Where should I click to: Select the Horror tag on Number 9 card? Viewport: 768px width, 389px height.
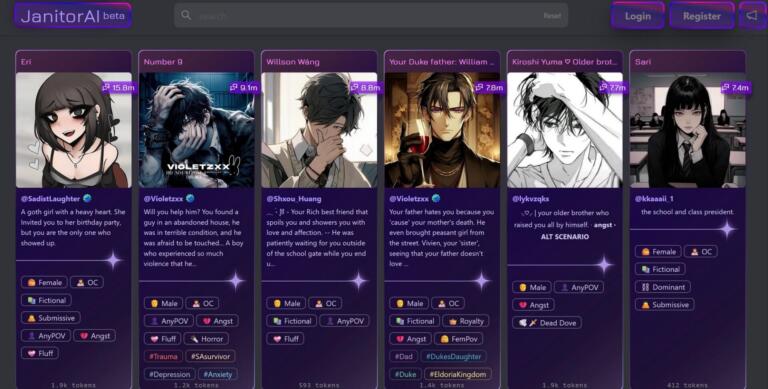pyautogui.click(x=207, y=339)
